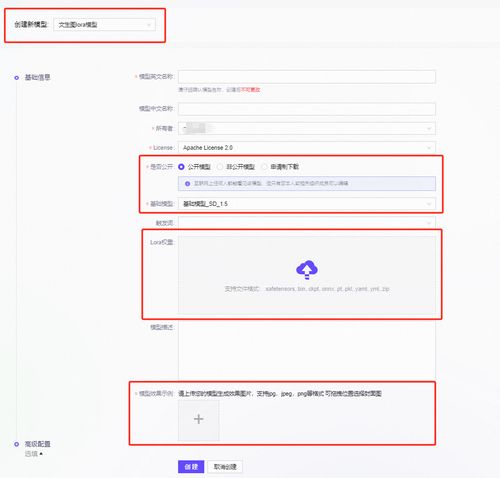The height and width of the screenshot is (478, 500).
Task: Open the 创建新模型 type dropdown
Action: [104, 25]
